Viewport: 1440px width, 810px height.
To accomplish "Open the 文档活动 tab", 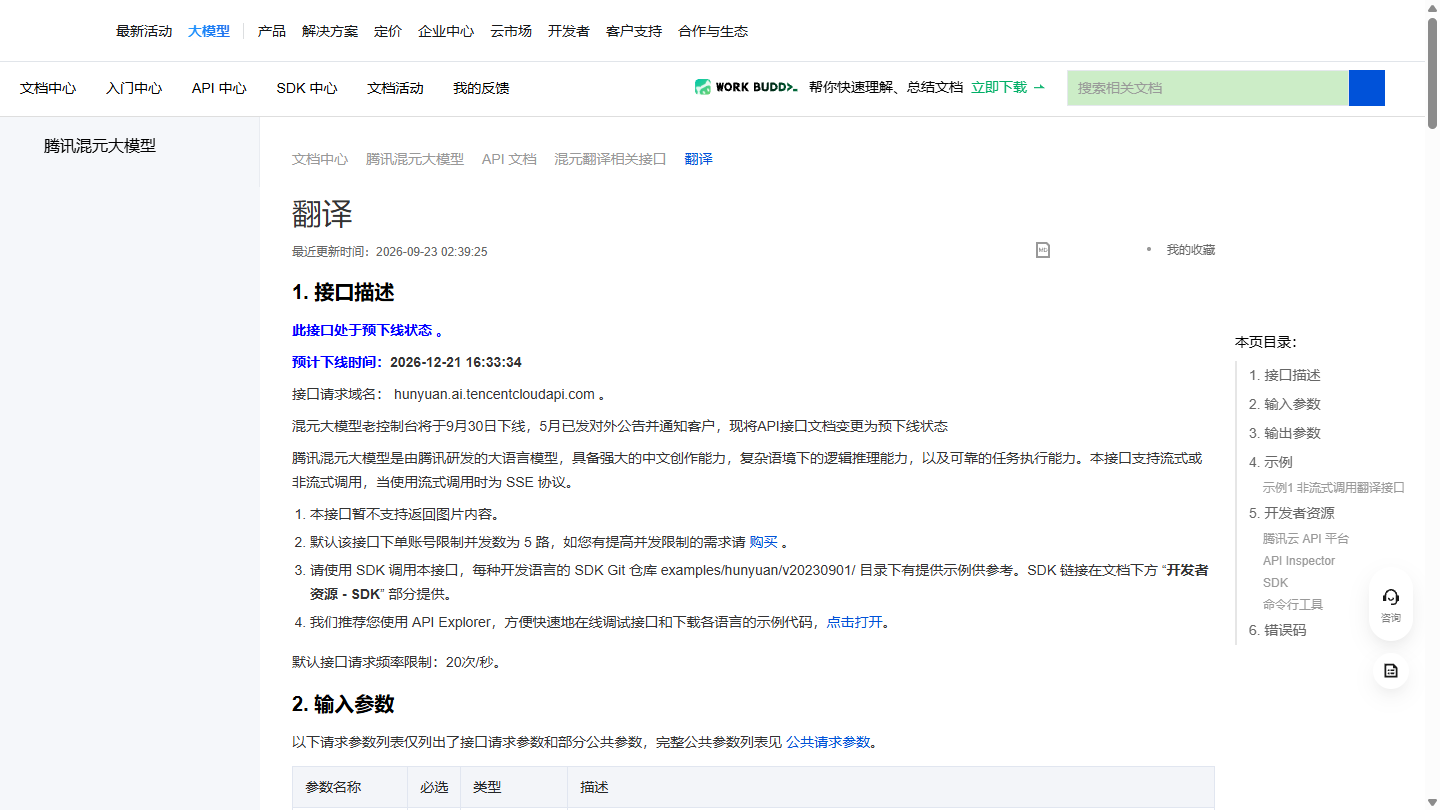I will (x=395, y=88).
